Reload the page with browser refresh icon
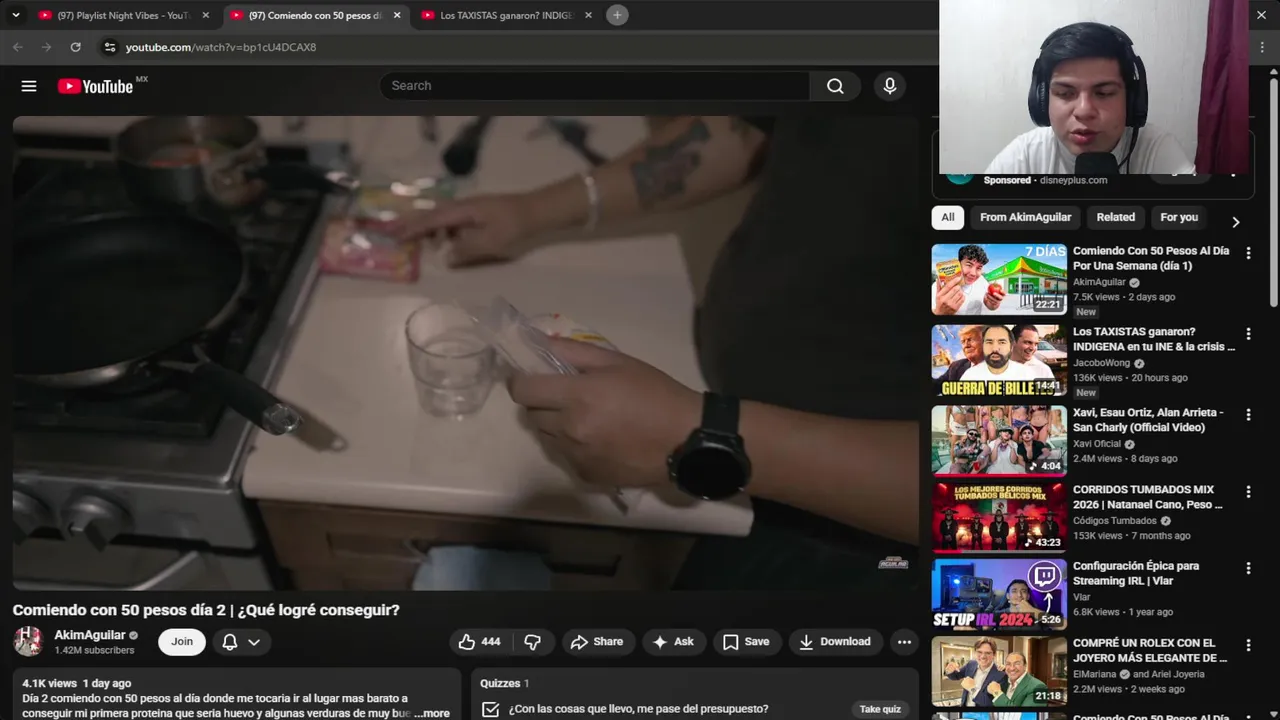Image resolution: width=1280 pixels, height=720 pixels. click(x=75, y=47)
